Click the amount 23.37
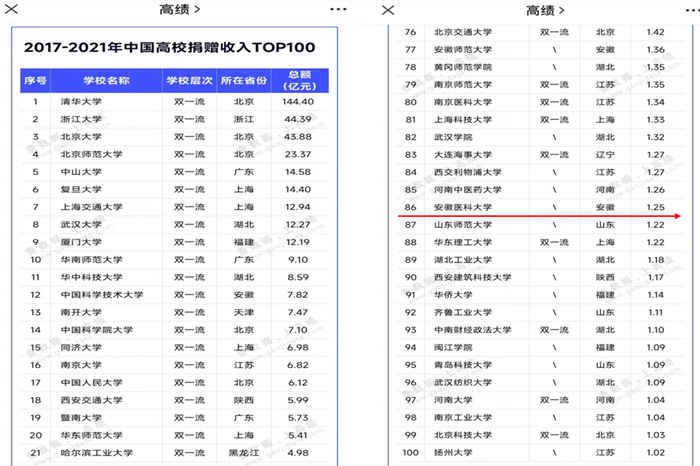 click(298, 154)
